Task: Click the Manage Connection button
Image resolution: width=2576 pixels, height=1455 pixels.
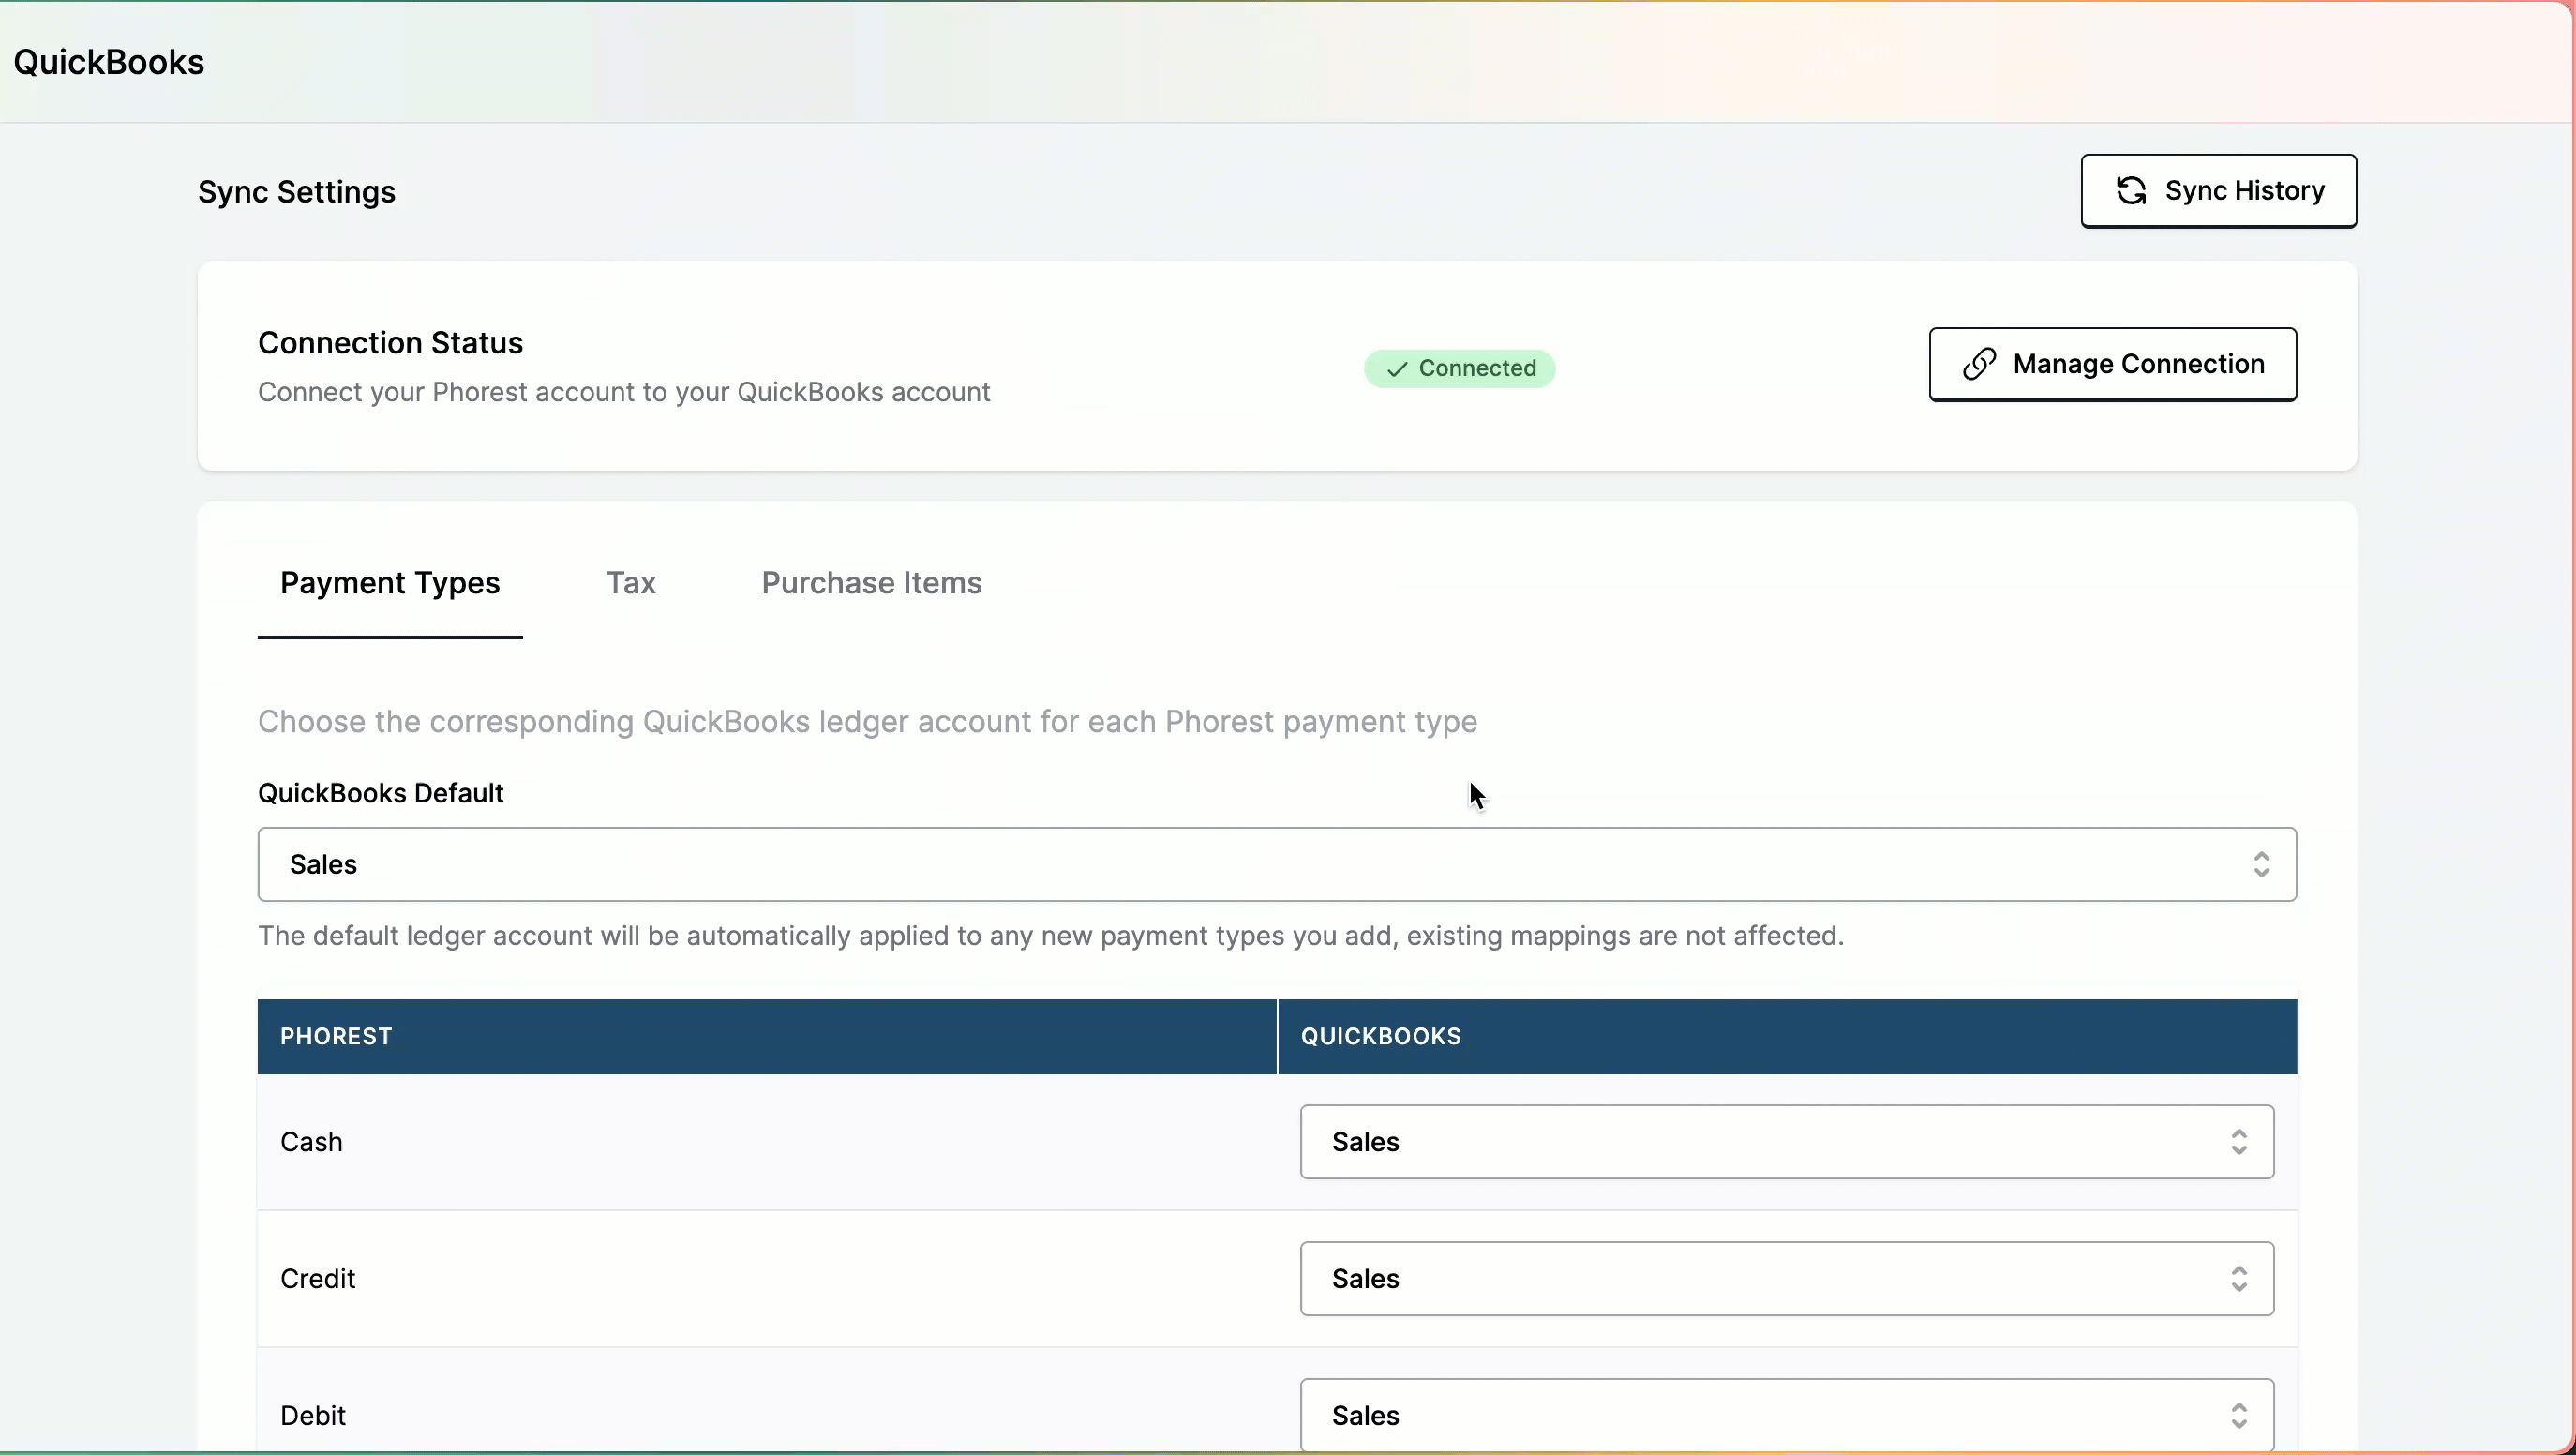Action: point(2112,364)
